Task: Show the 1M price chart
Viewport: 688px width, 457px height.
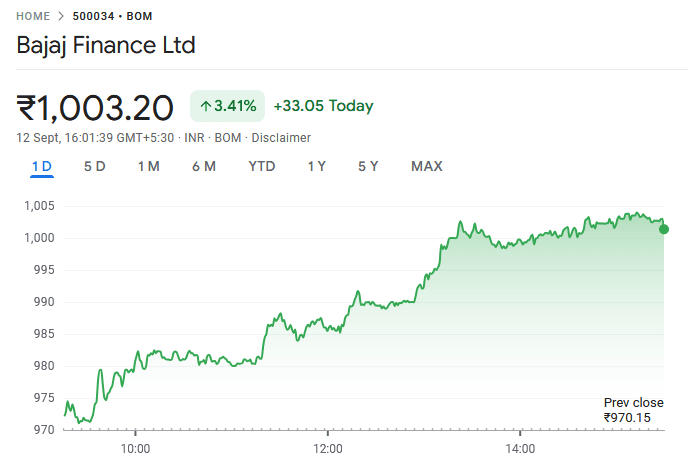Action: coord(148,166)
